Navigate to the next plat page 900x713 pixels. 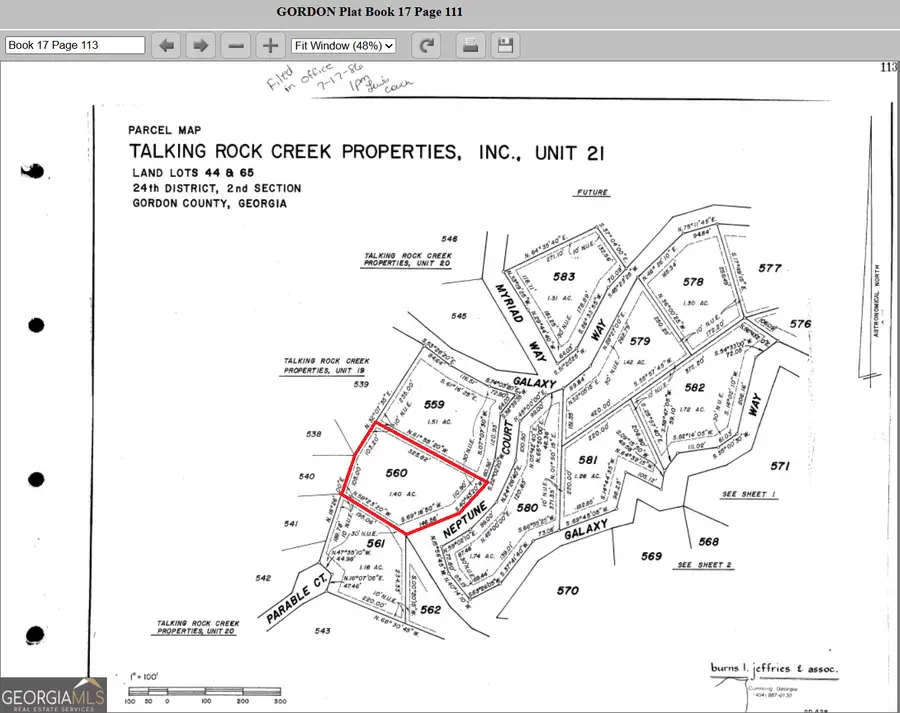199,45
